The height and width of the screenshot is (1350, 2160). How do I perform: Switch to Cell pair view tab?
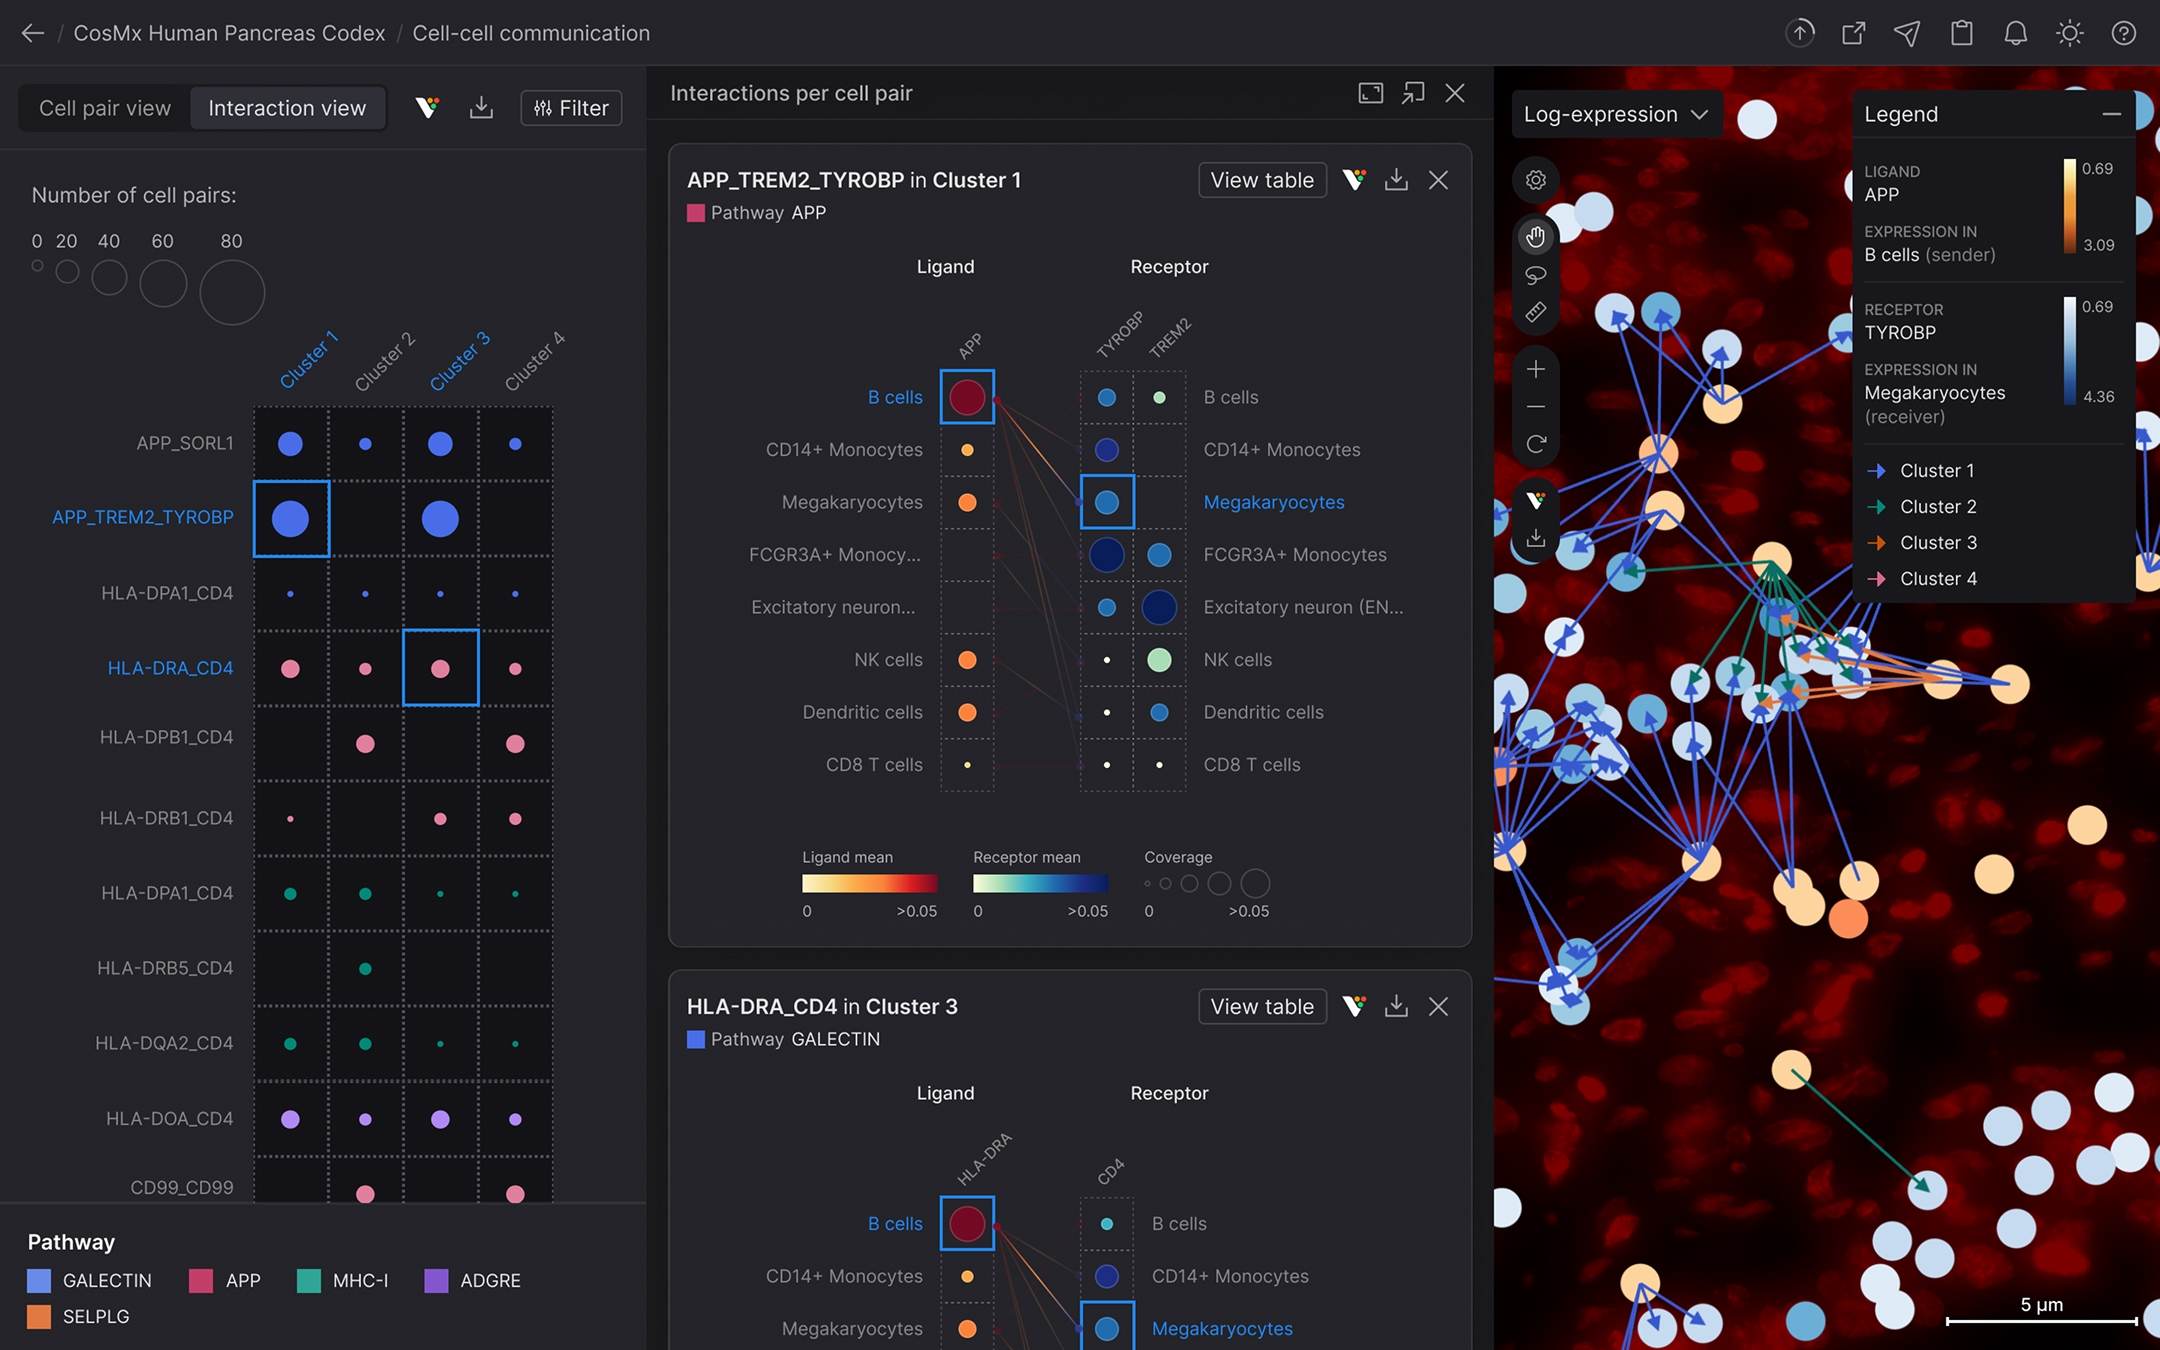point(105,108)
